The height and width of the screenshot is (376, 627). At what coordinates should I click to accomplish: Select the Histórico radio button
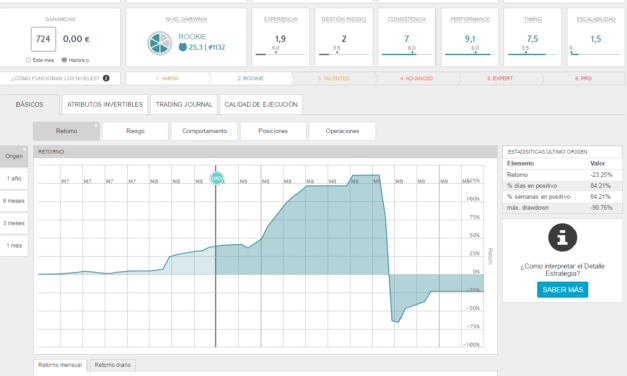64,60
